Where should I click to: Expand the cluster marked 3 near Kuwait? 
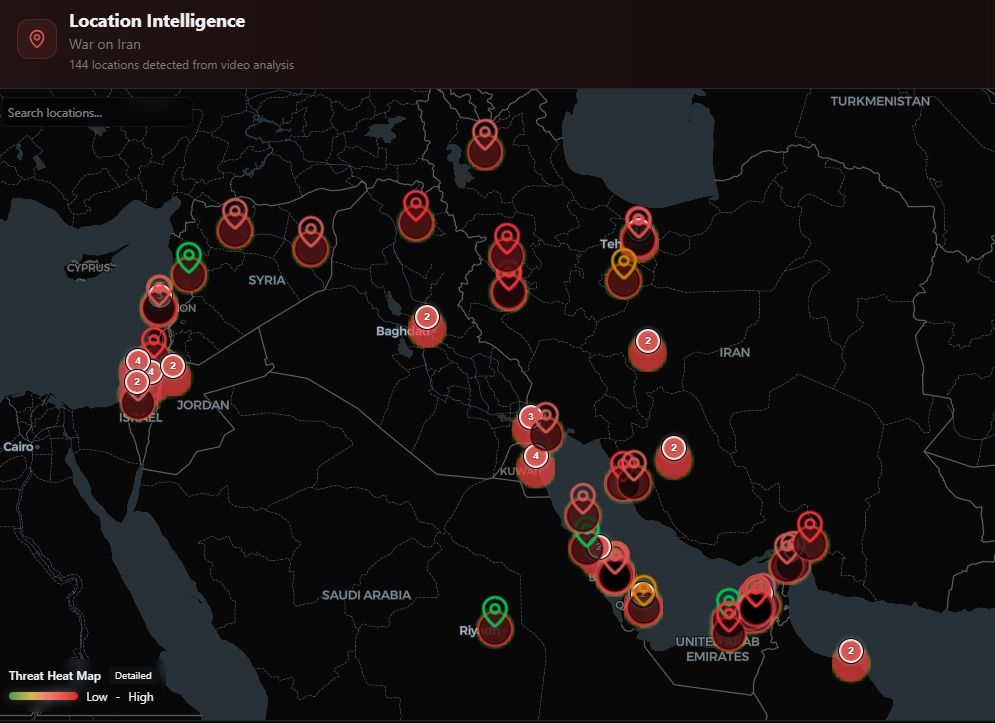tap(530, 414)
